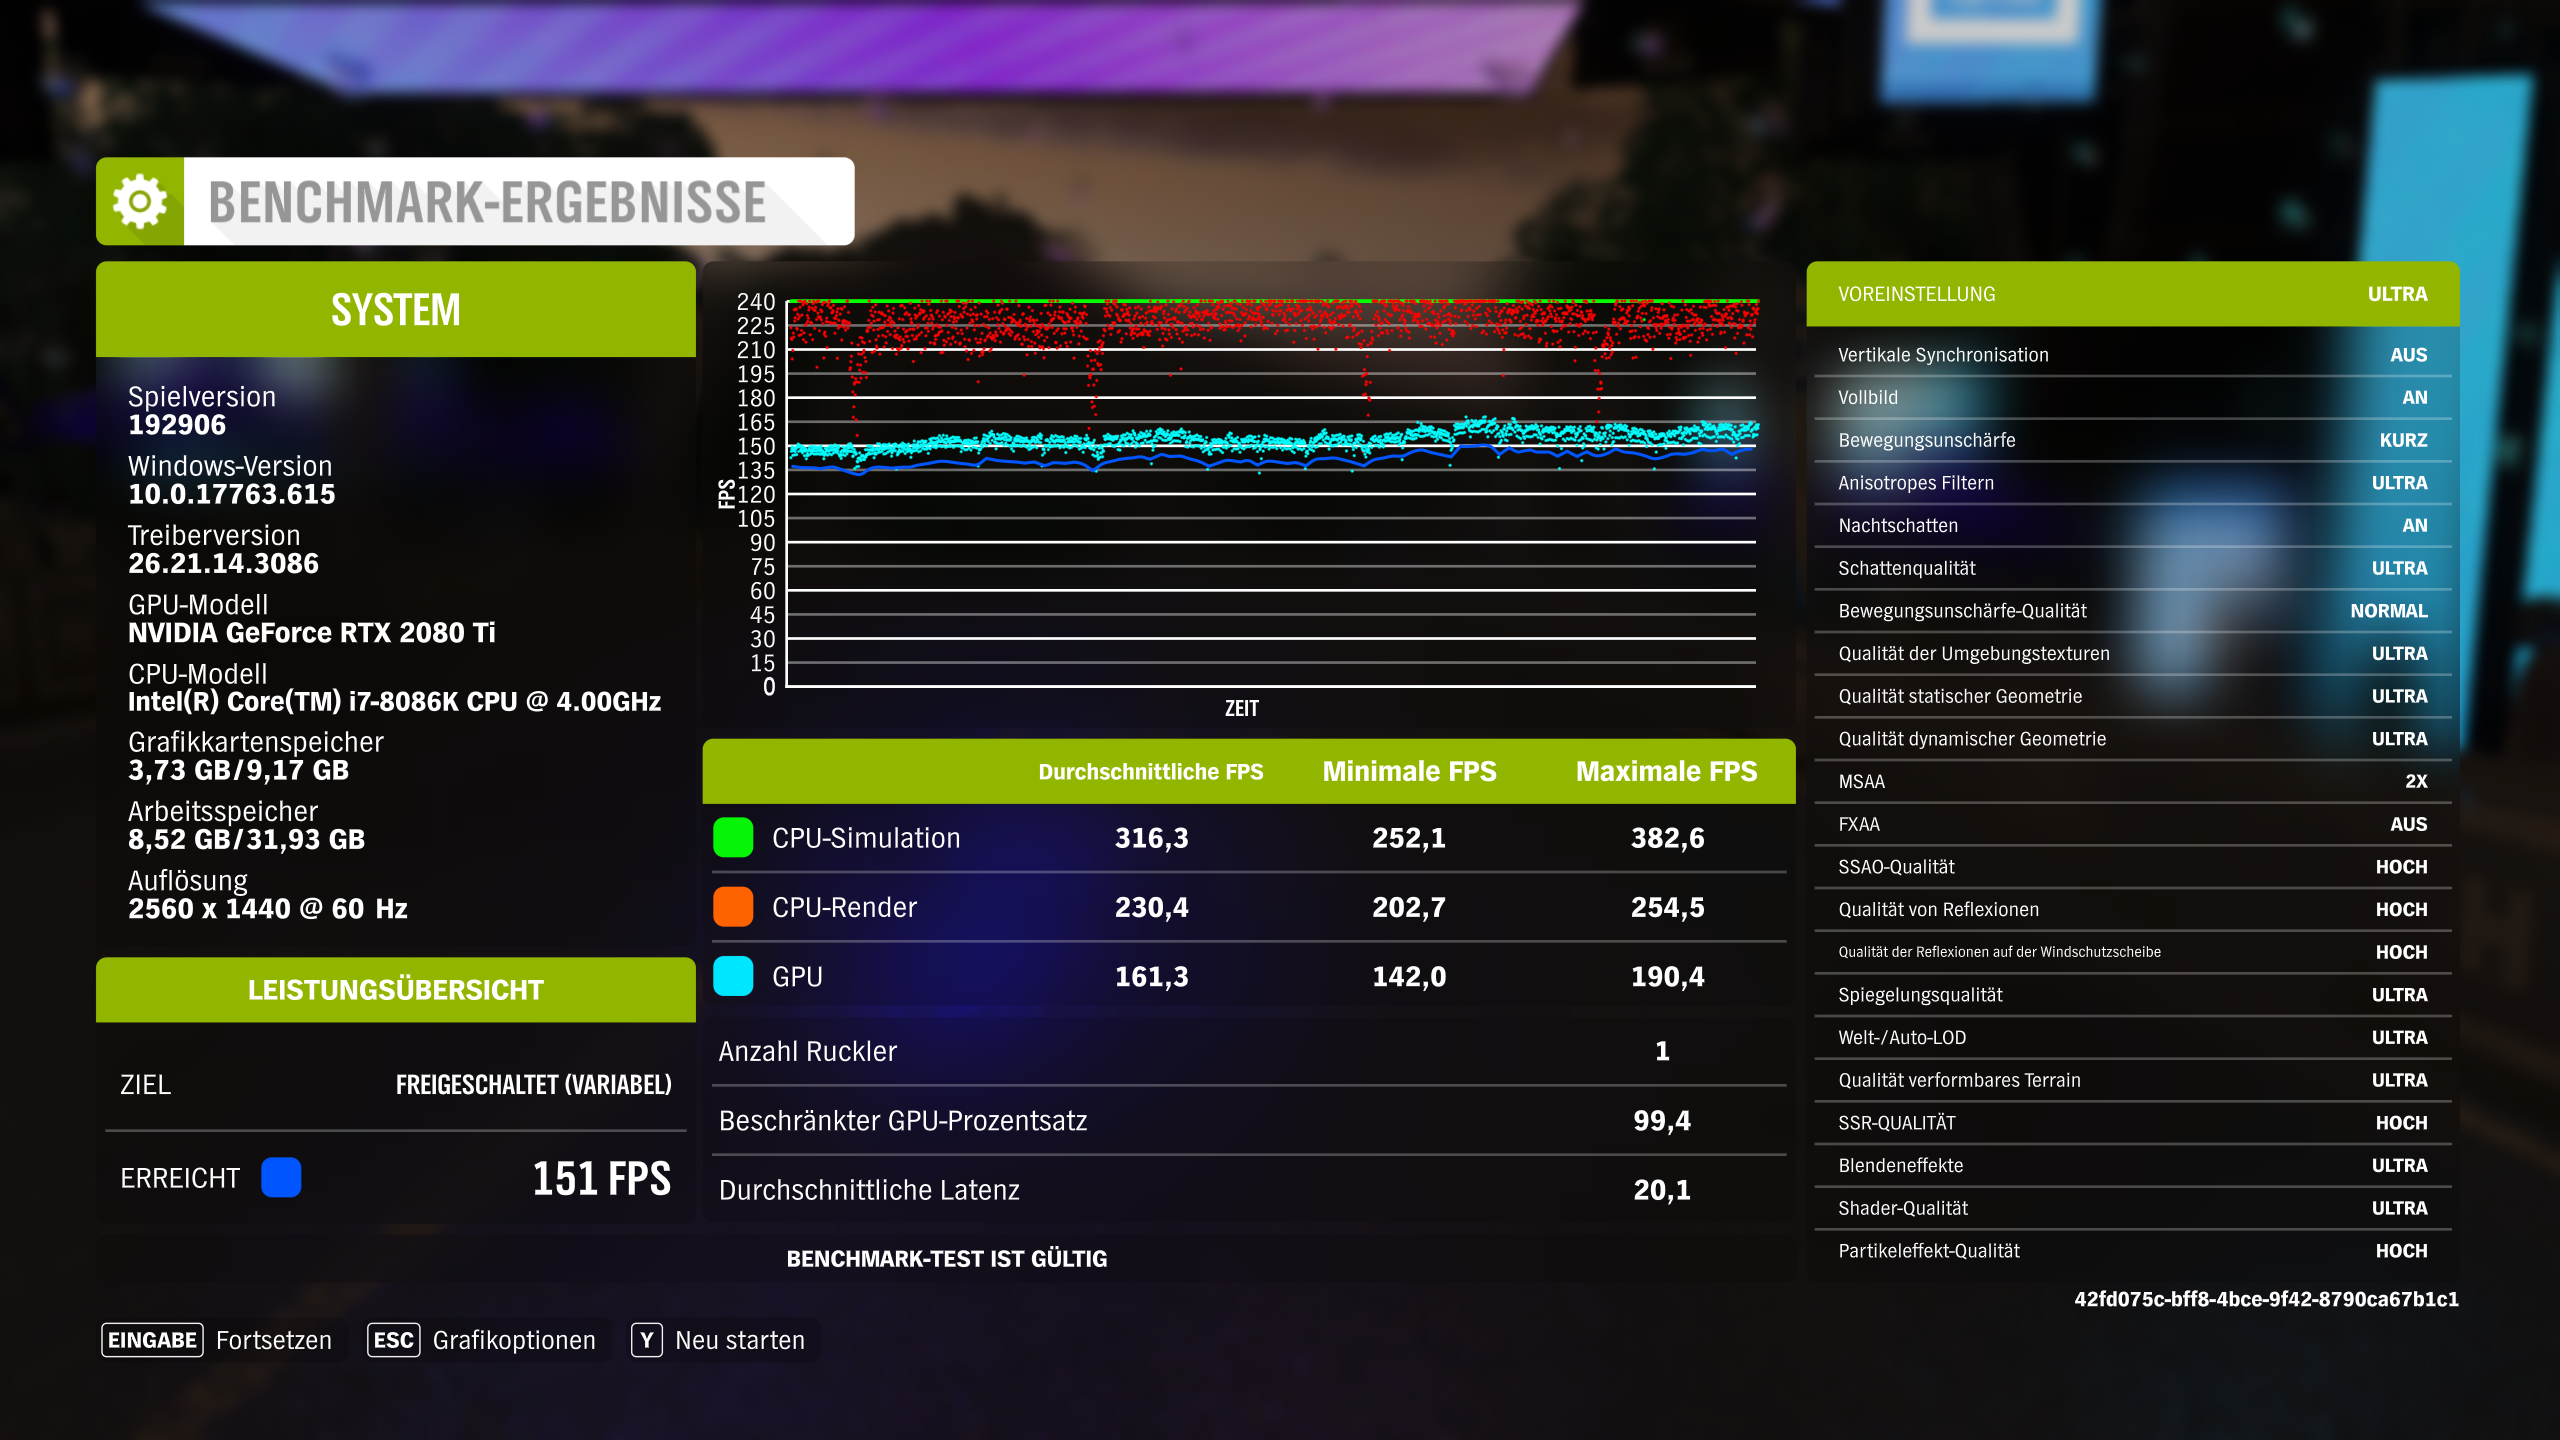2560x1440 pixels.
Task: Click the green CPU-Simulation color swatch
Action: tap(733, 838)
